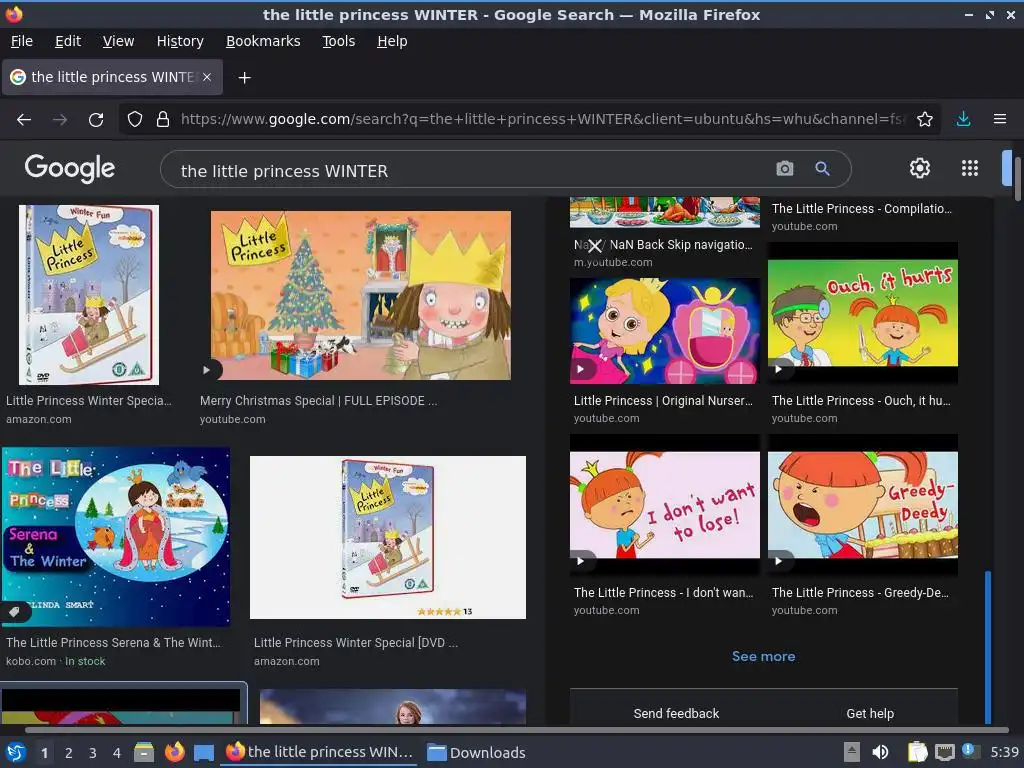Click the Get help button
The image size is (1024, 768).
870,713
